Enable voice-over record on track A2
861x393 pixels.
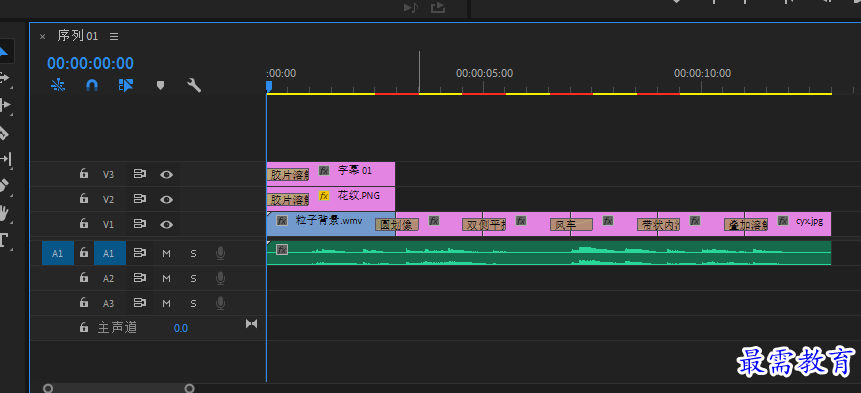[x=220, y=278]
